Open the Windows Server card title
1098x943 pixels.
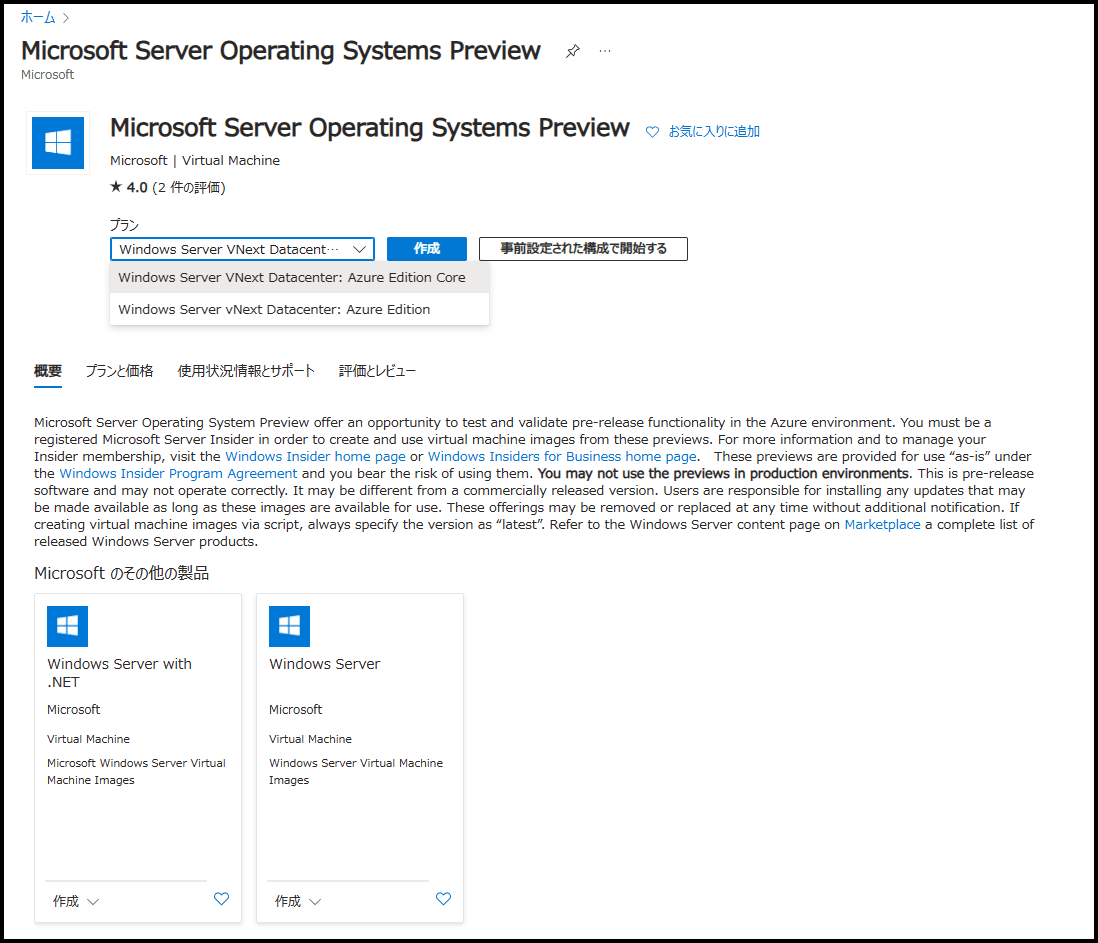pyautogui.click(x=324, y=664)
